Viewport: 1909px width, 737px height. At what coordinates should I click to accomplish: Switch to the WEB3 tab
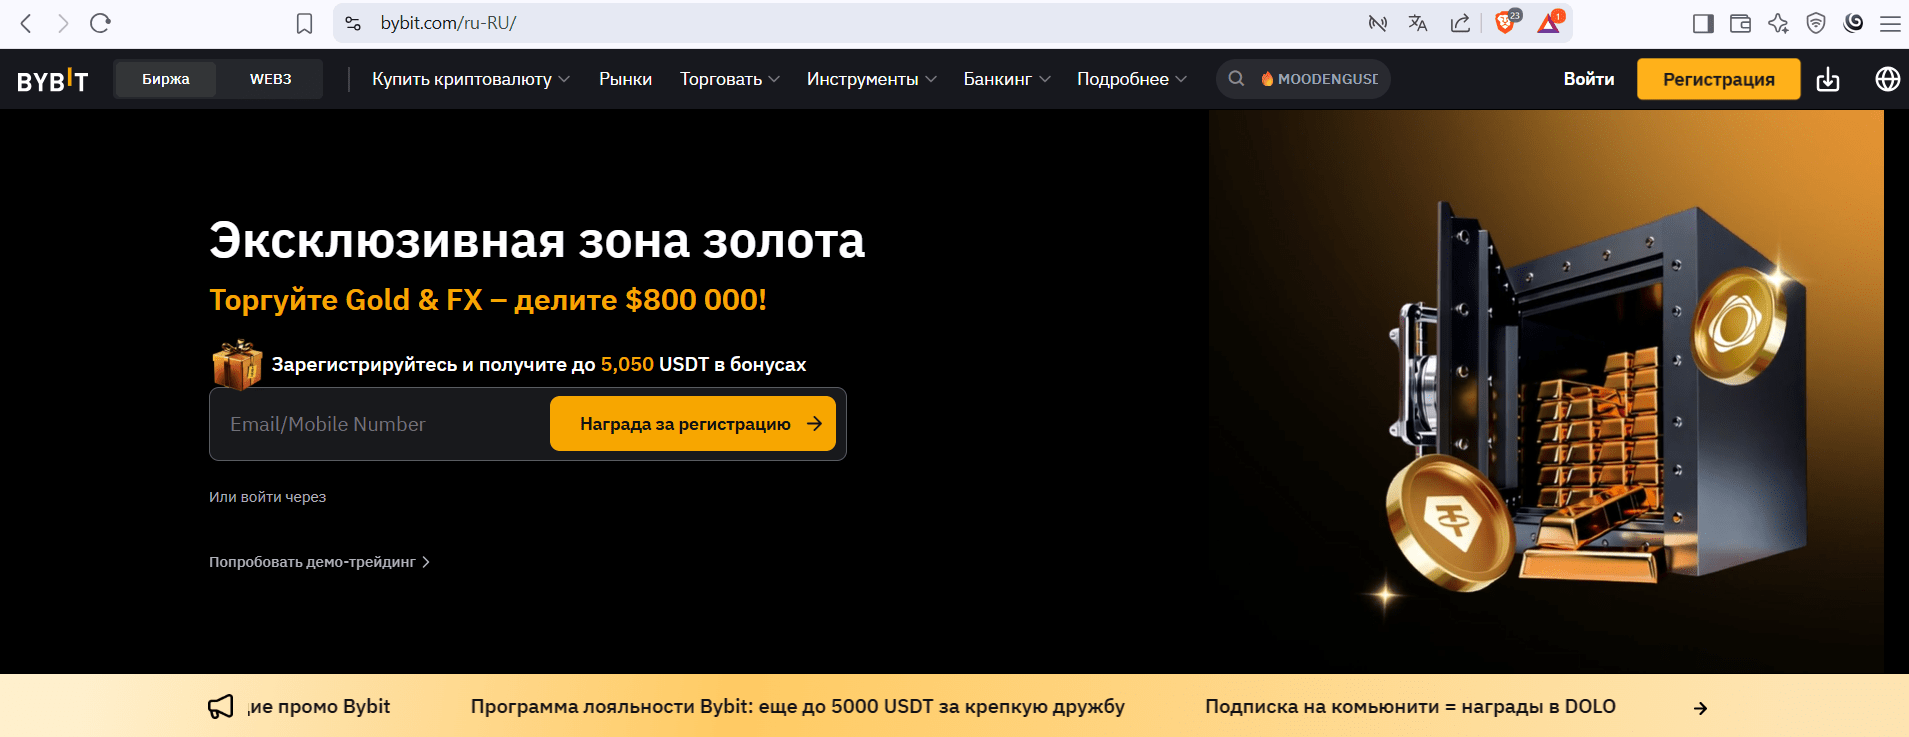coord(271,79)
